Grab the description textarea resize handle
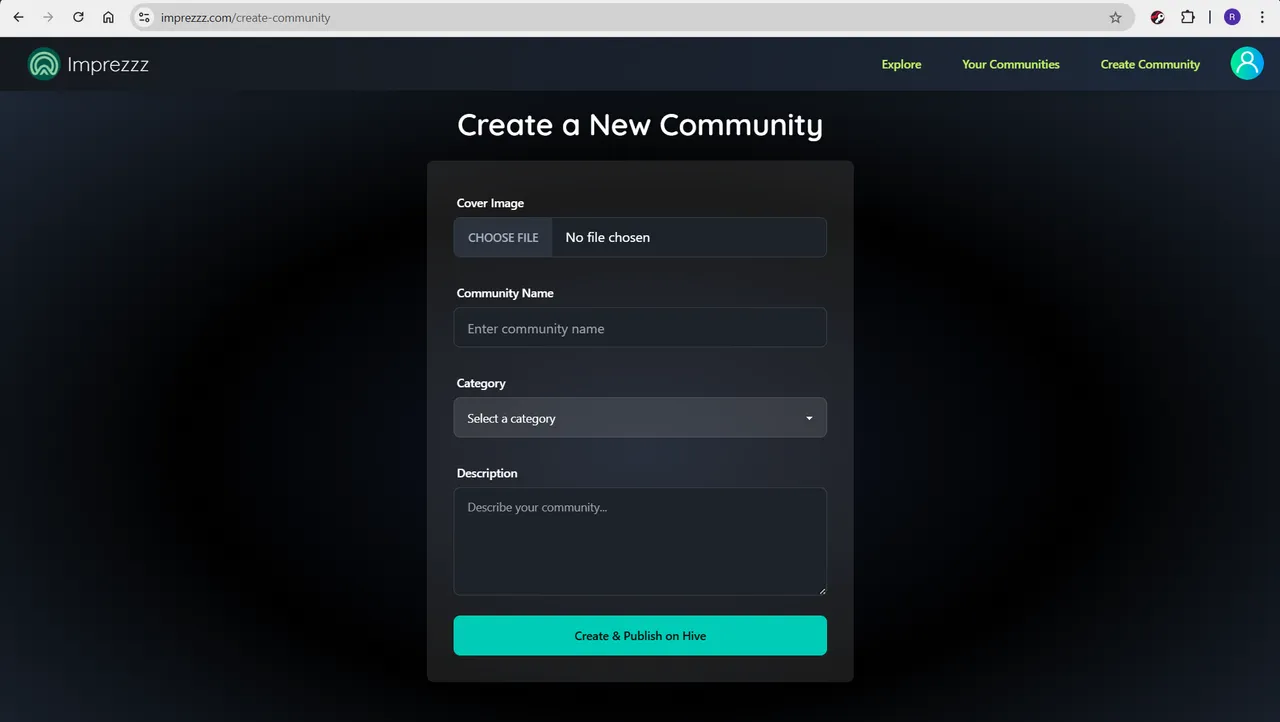 822,590
